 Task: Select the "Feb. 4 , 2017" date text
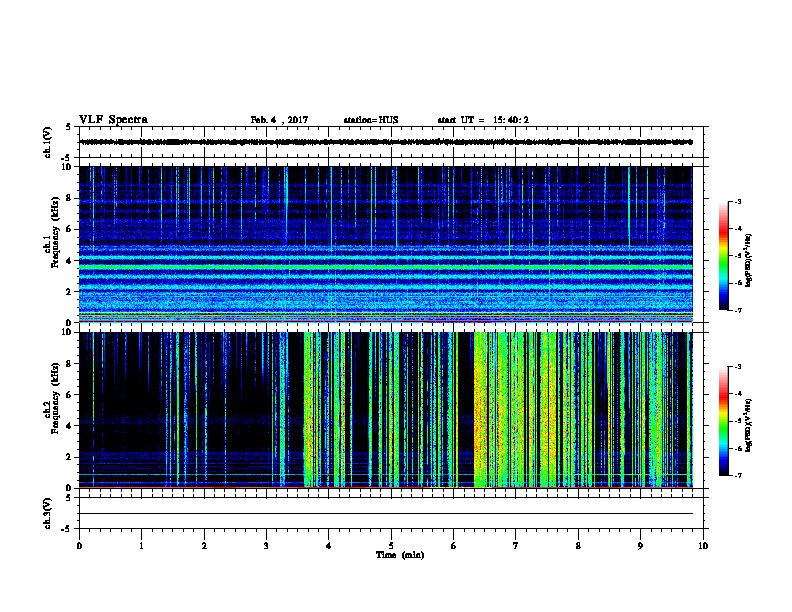click(279, 120)
